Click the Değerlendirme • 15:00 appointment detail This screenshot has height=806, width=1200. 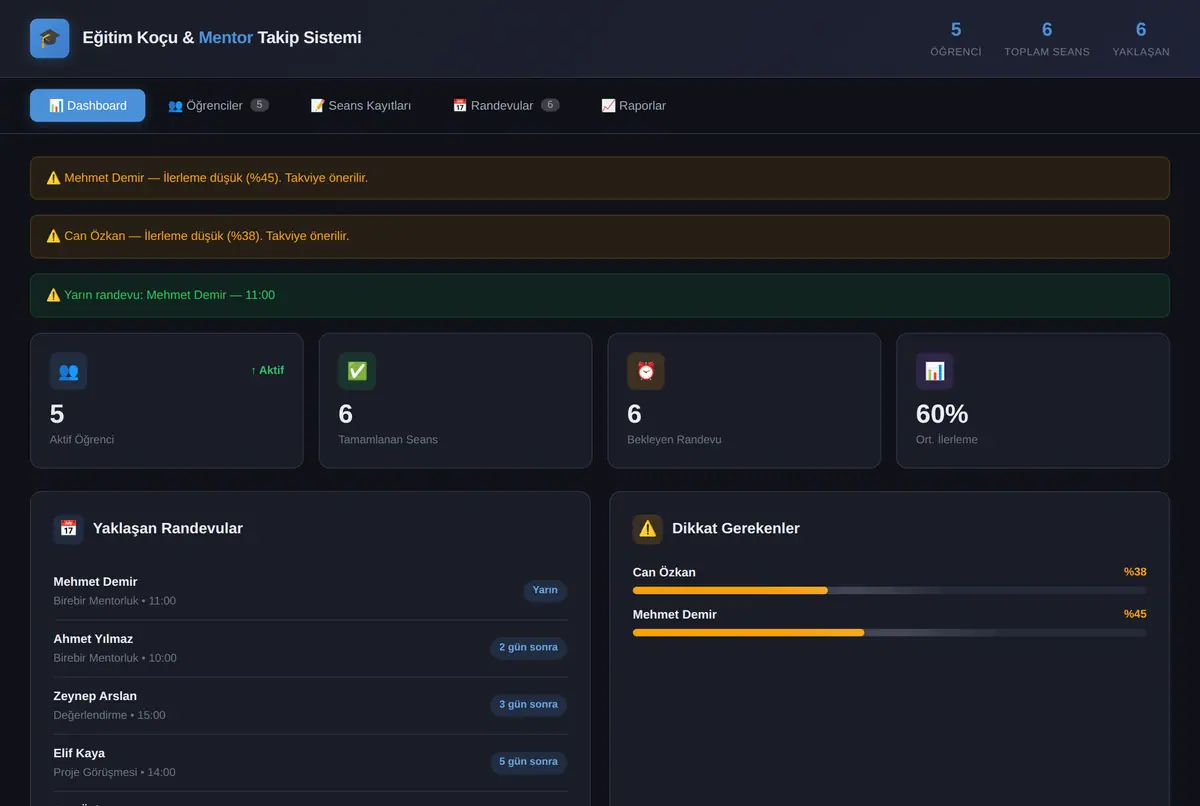click(110, 715)
